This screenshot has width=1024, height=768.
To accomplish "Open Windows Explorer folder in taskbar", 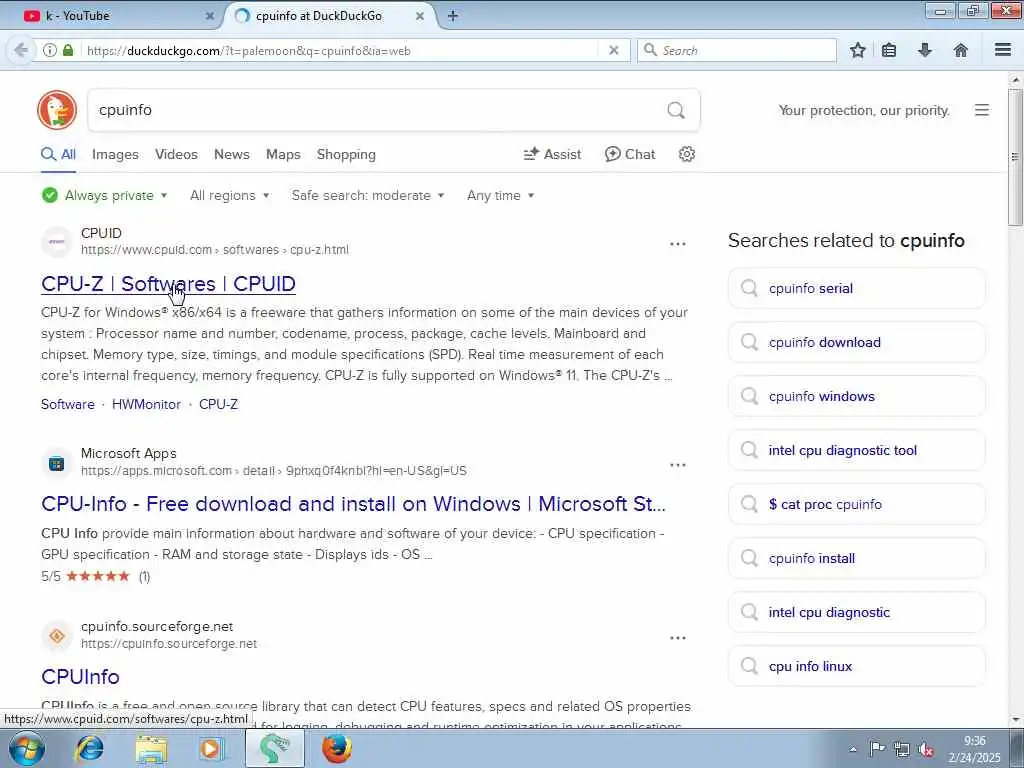I will click(x=152, y=748).
